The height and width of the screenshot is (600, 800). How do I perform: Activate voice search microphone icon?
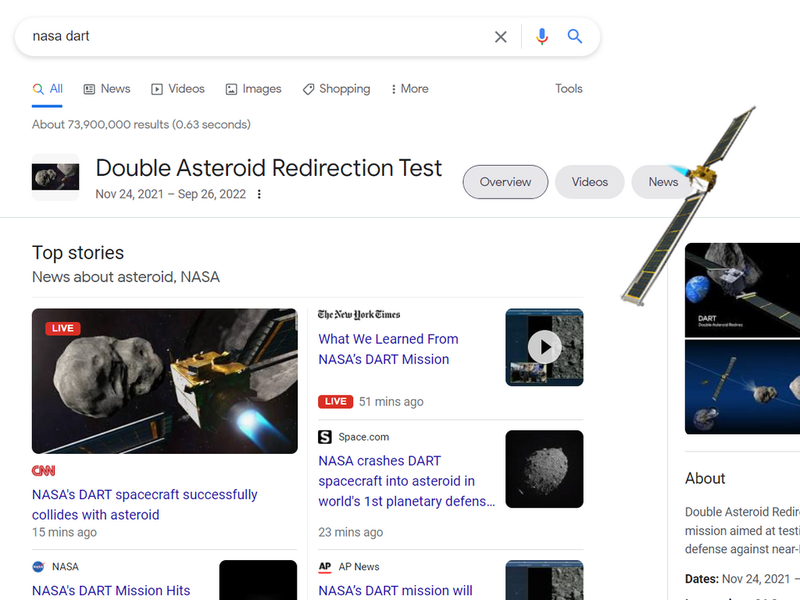pos(542,37)
